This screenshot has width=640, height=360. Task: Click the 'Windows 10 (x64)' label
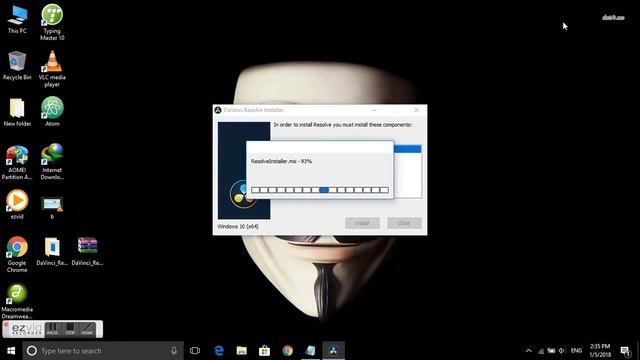[238, 226]
